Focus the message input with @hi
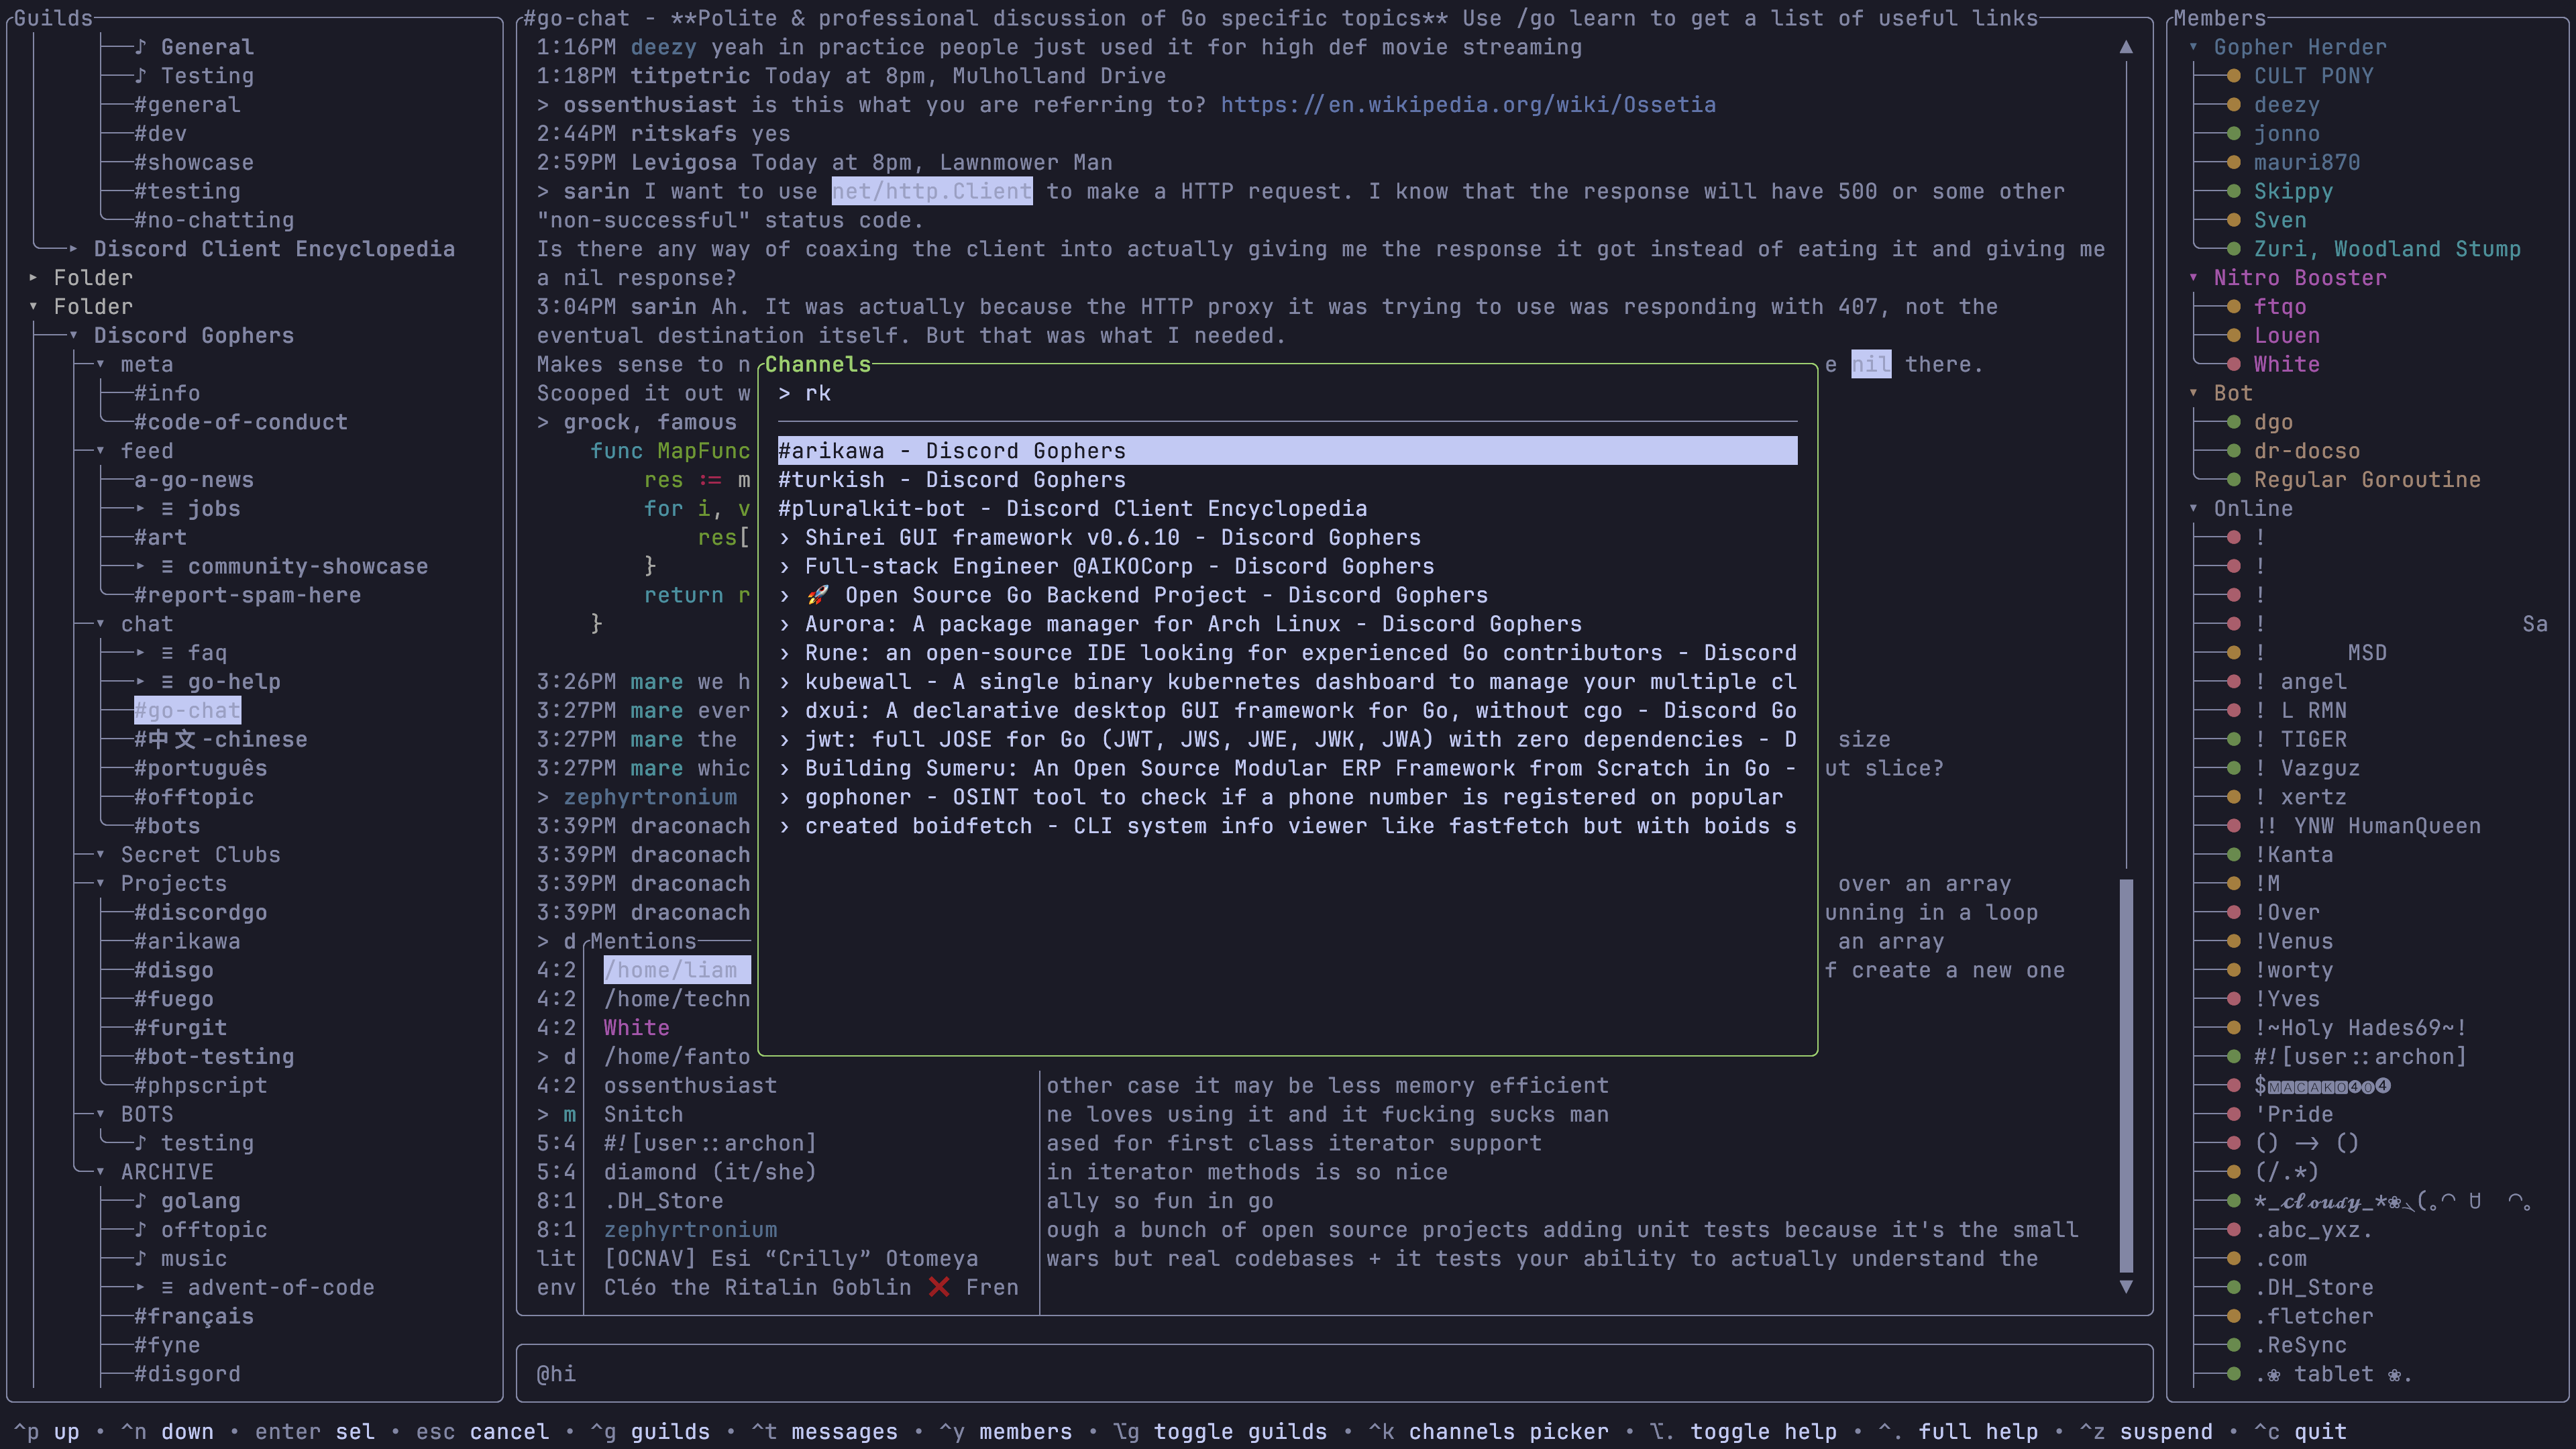Screen dimensions: 2576x1449 [1334, 1374]
